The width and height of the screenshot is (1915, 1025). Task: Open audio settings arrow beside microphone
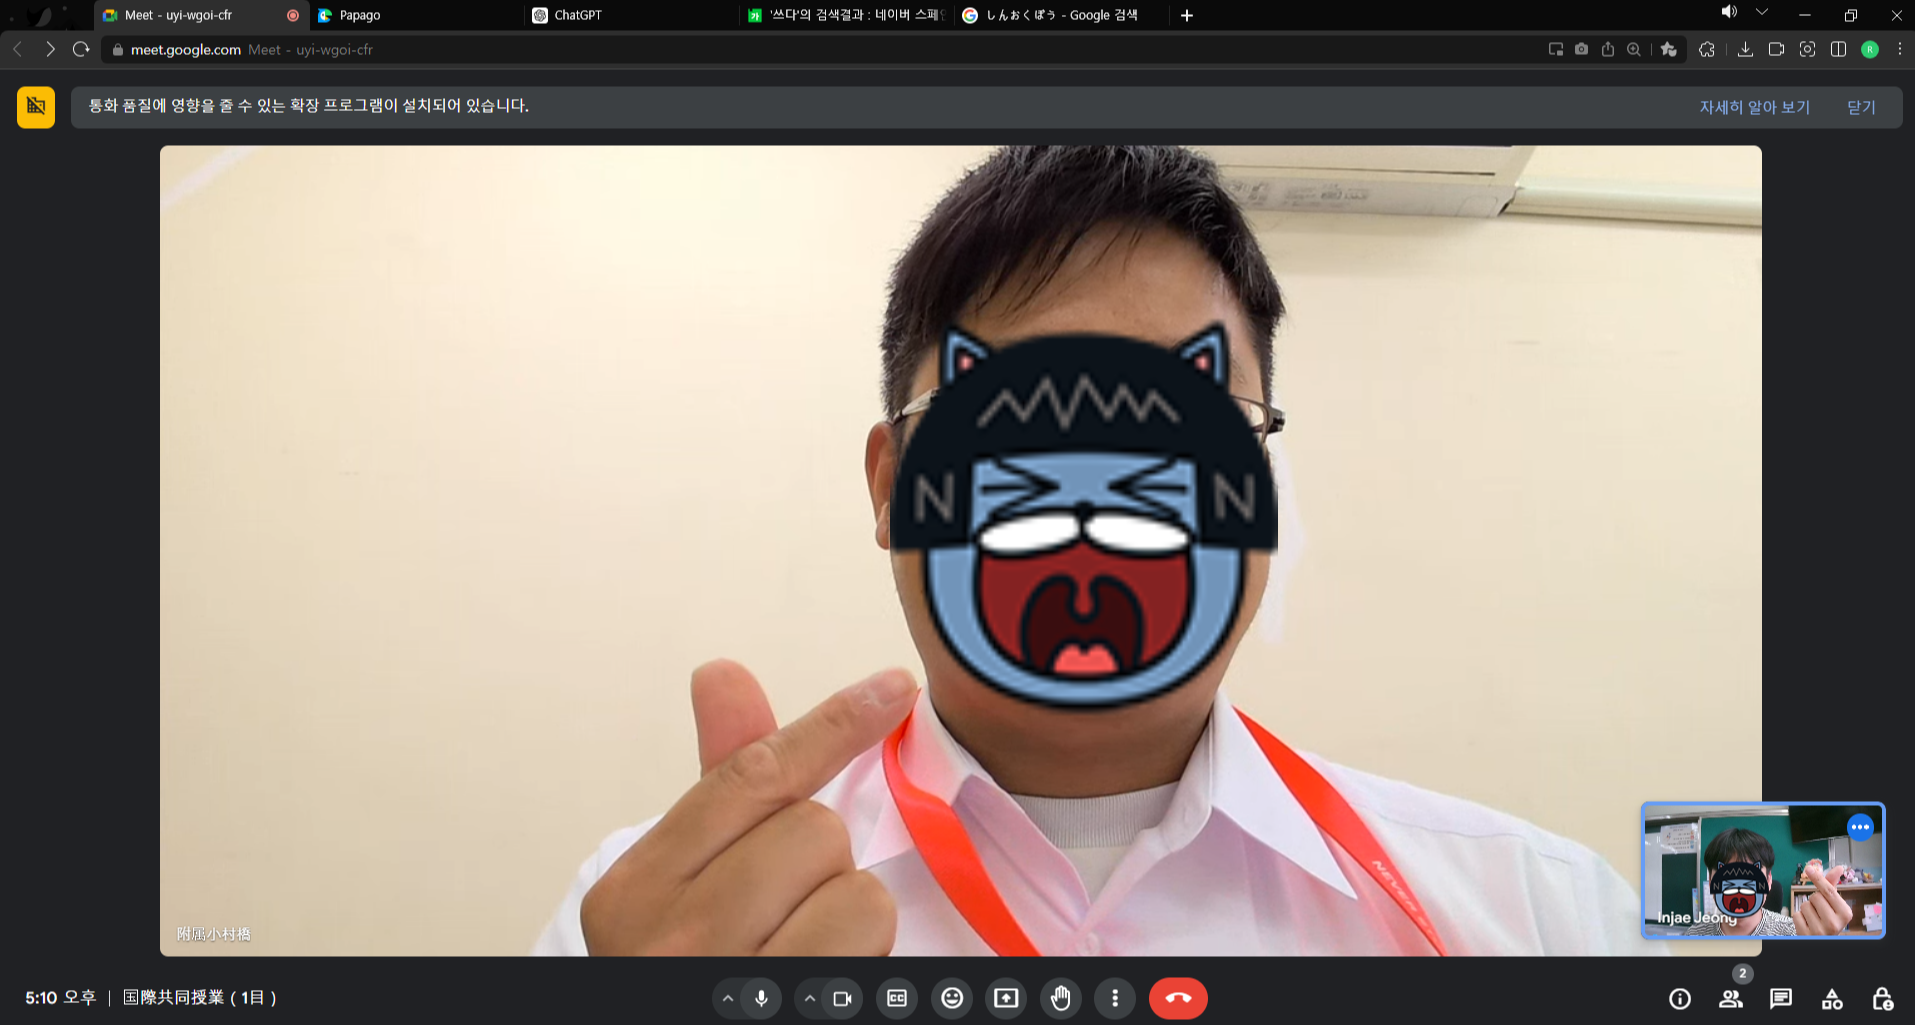pos(728,998)
